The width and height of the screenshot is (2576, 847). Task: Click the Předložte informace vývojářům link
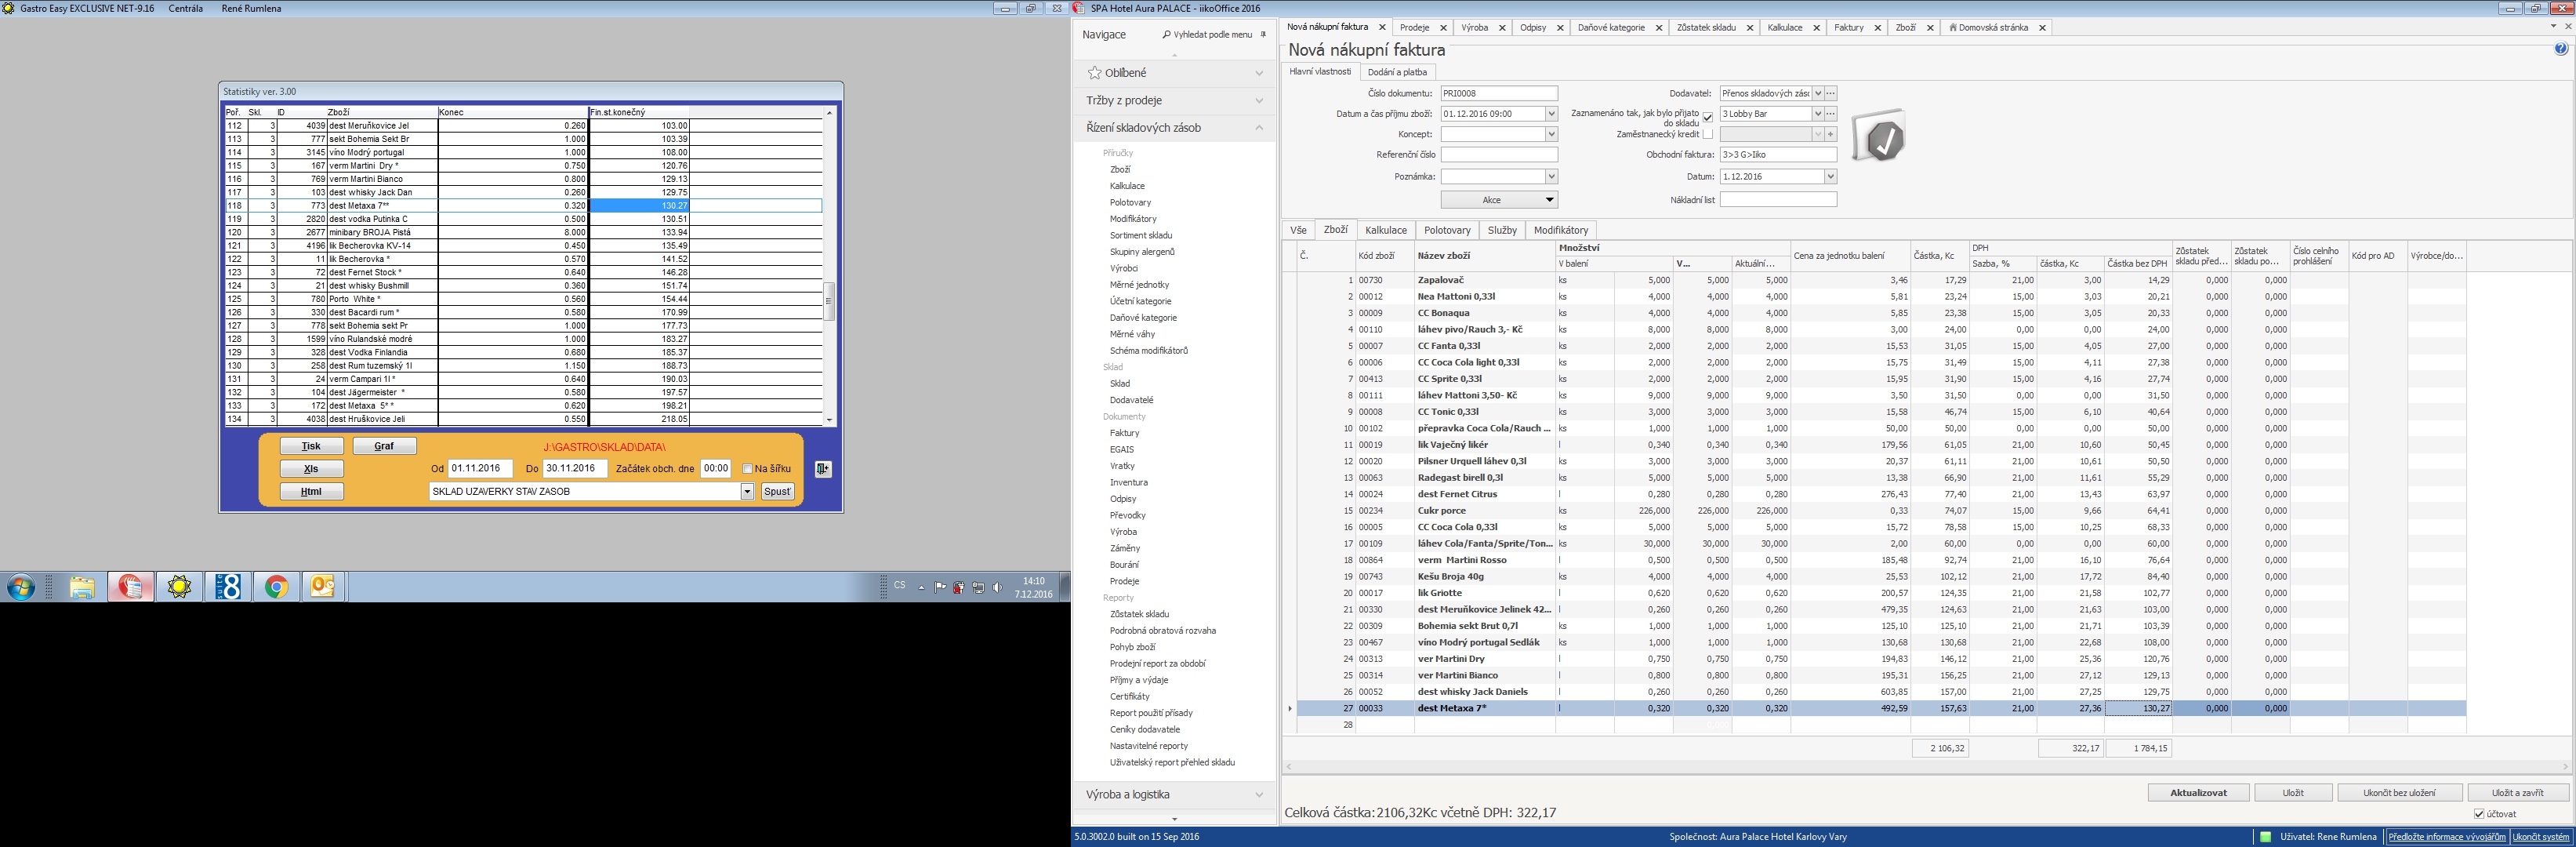[x=2446, y=837]
